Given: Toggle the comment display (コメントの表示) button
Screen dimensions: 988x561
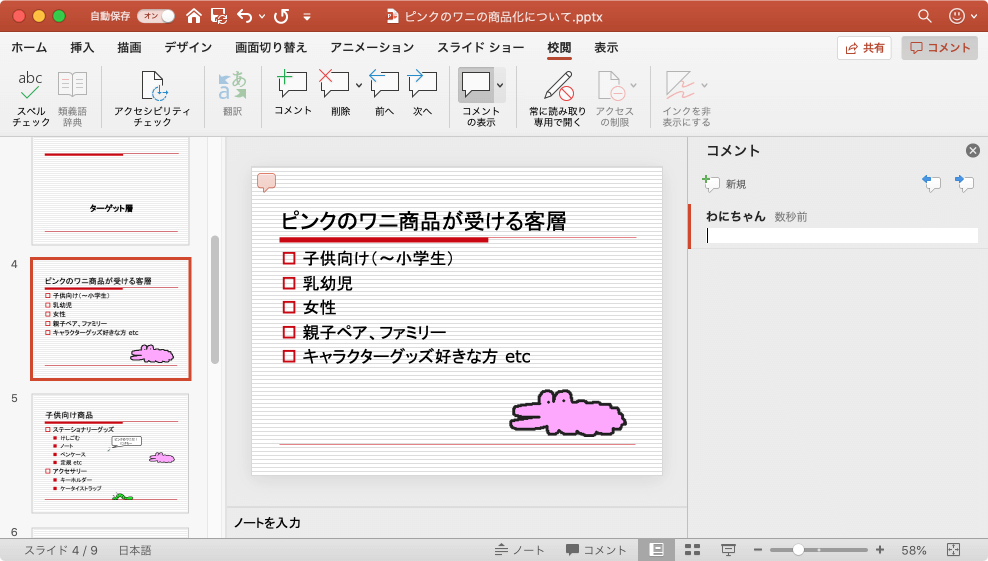Looking at the screenshot, I should (476, 85).
